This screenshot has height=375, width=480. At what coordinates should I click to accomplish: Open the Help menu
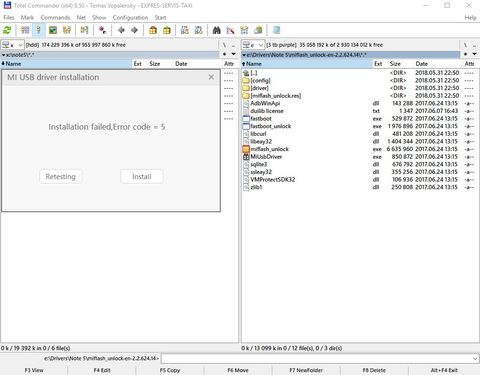(x=471, y=18)
